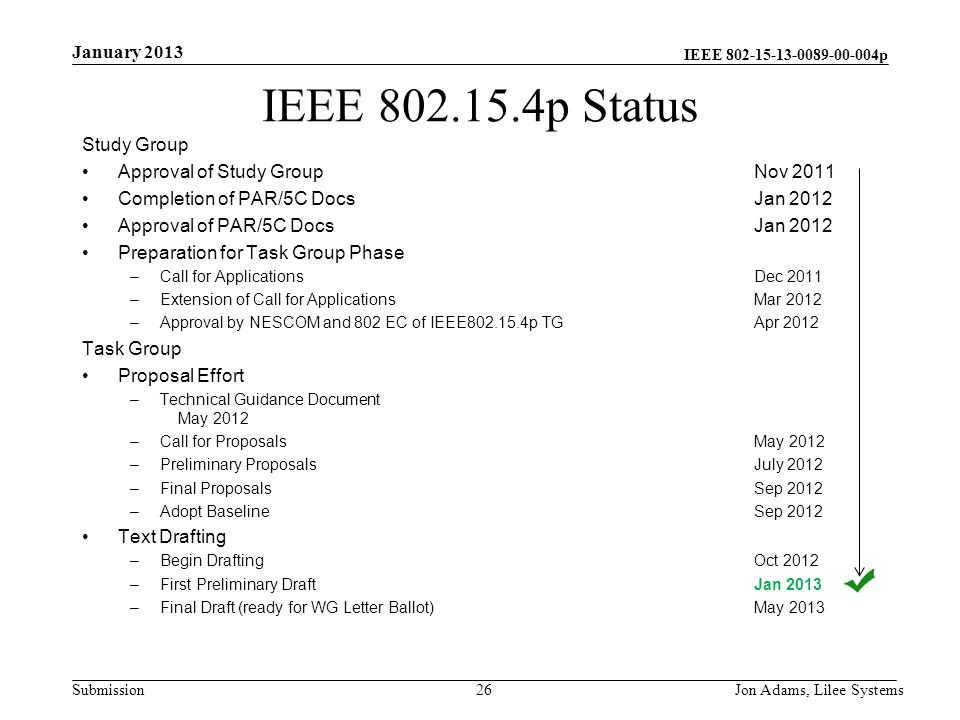Select author Jon Adams, Lilee Systems
This screenshot has width=960, height=720.
[819, 690]
